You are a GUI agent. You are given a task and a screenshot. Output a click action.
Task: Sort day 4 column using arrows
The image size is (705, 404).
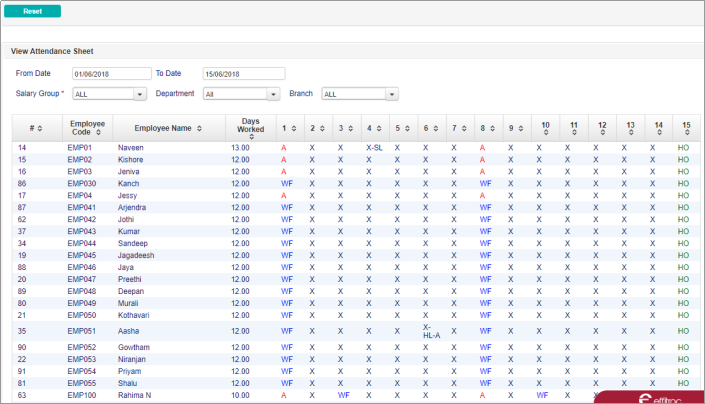point(379,129)
